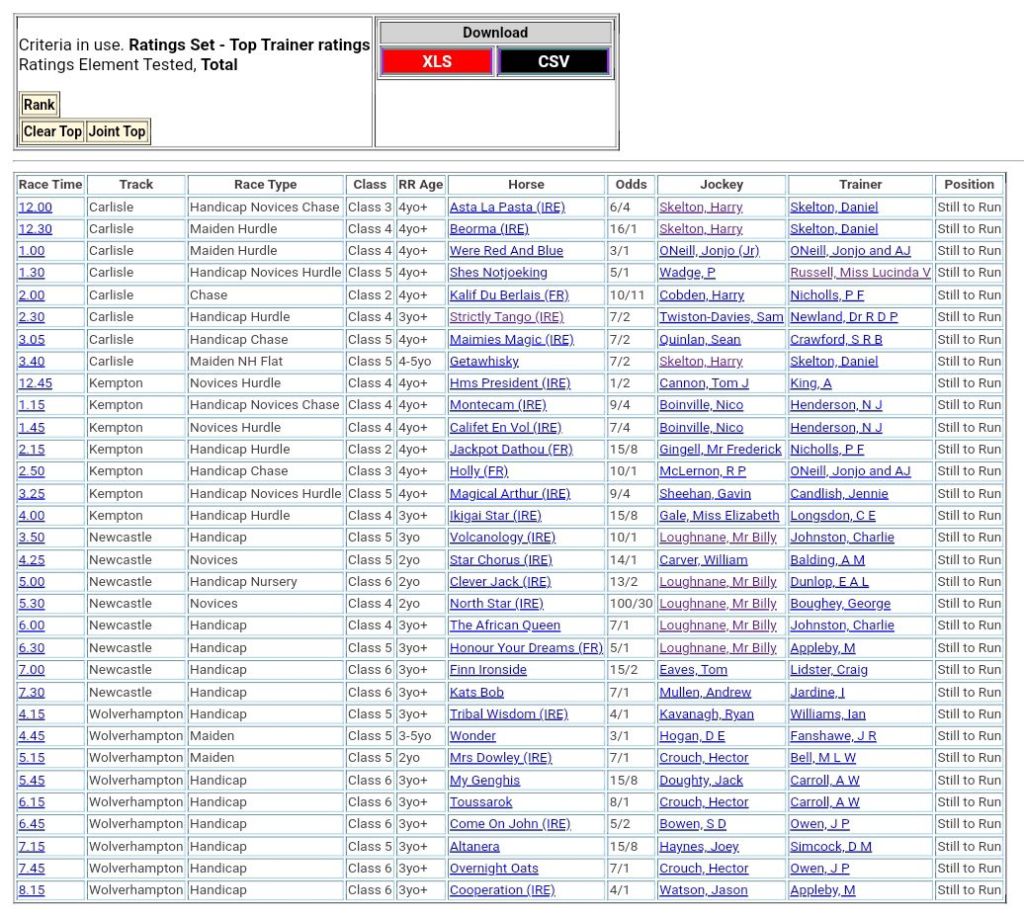Open trainer Boughey, George link
This screenshot has height=917, width=1024.
(x=840, y=604)
